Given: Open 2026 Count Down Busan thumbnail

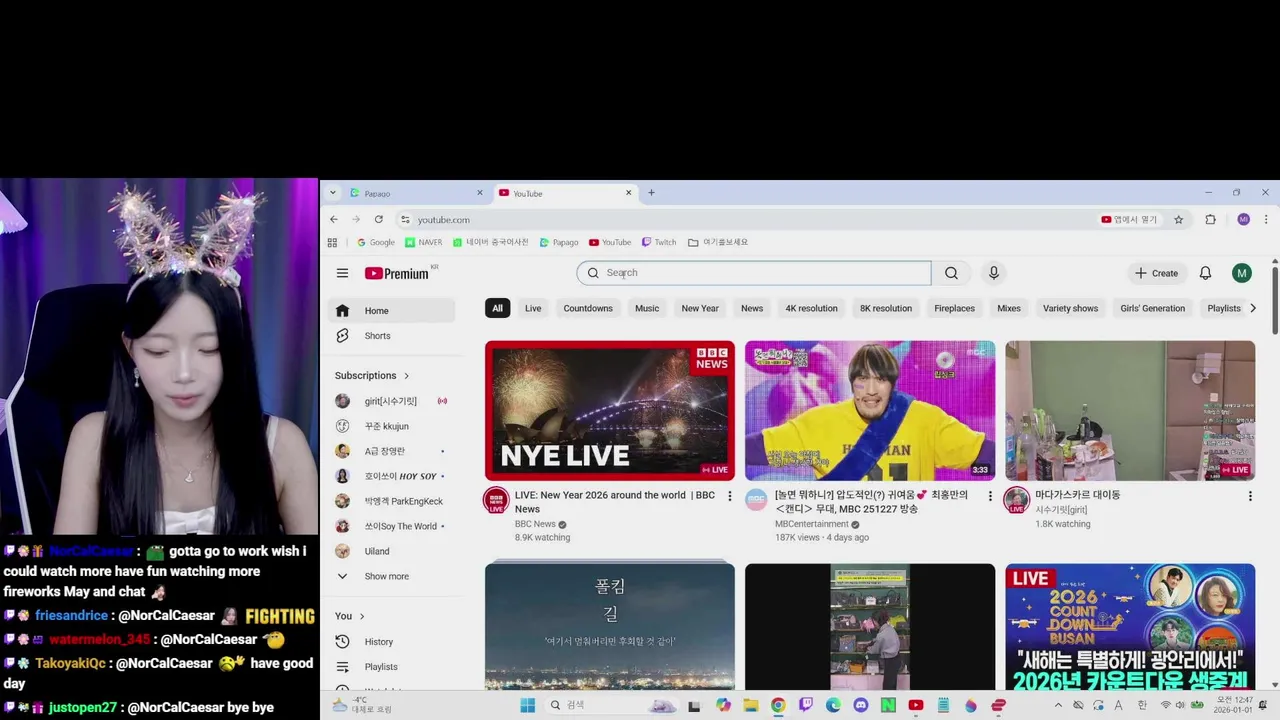Looking at the screenshot, I should (1130, 626).
